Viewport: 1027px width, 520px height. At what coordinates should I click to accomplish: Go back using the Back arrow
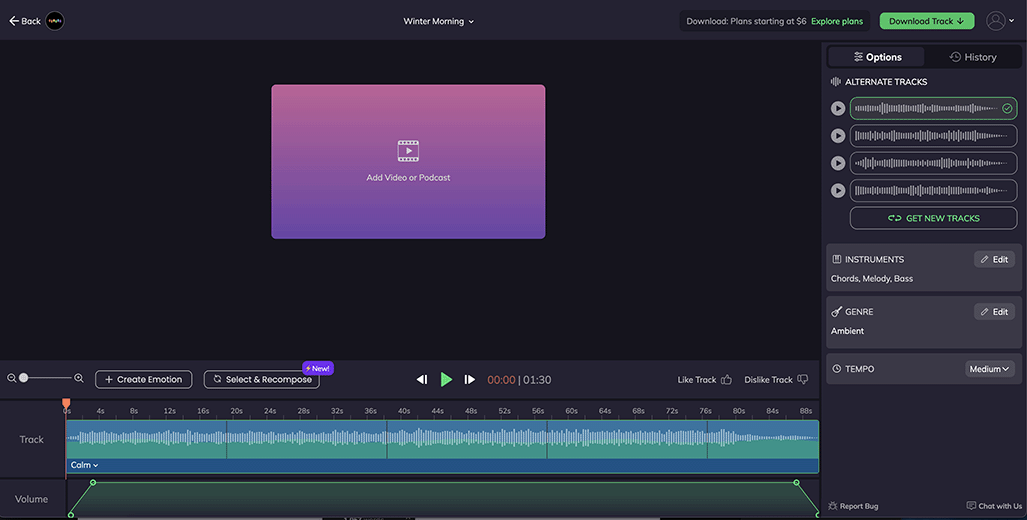pyautogui.click(x=24, y=21)
